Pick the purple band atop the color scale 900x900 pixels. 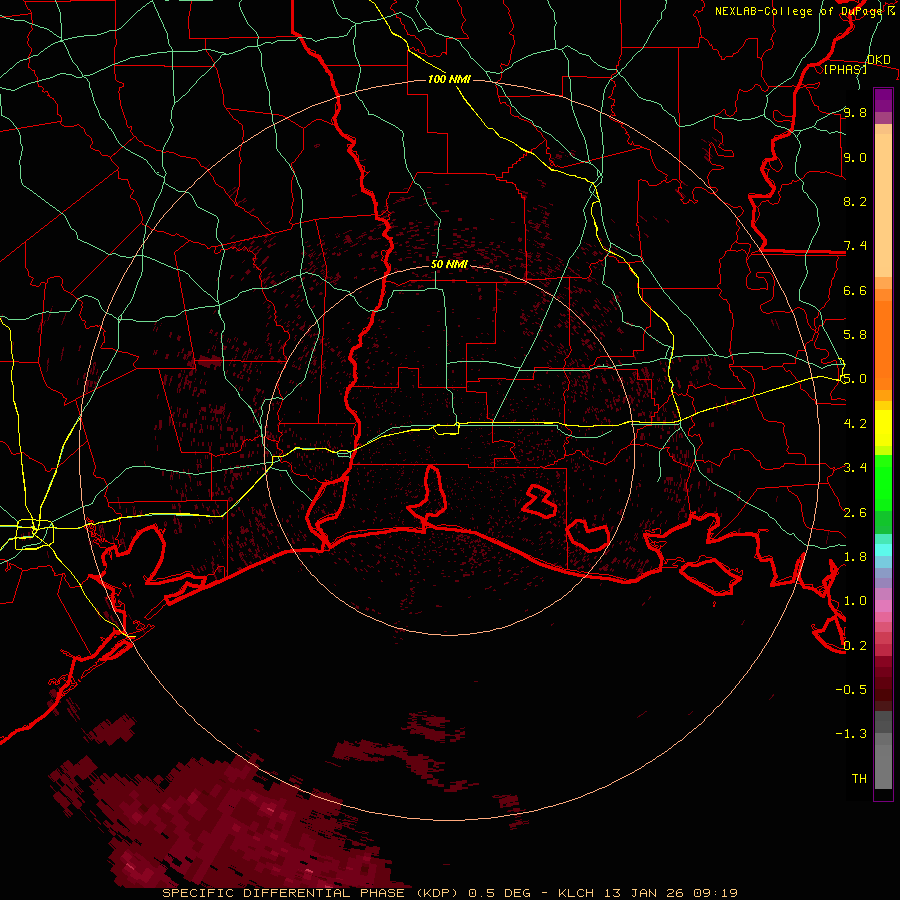tap(883, 100)
